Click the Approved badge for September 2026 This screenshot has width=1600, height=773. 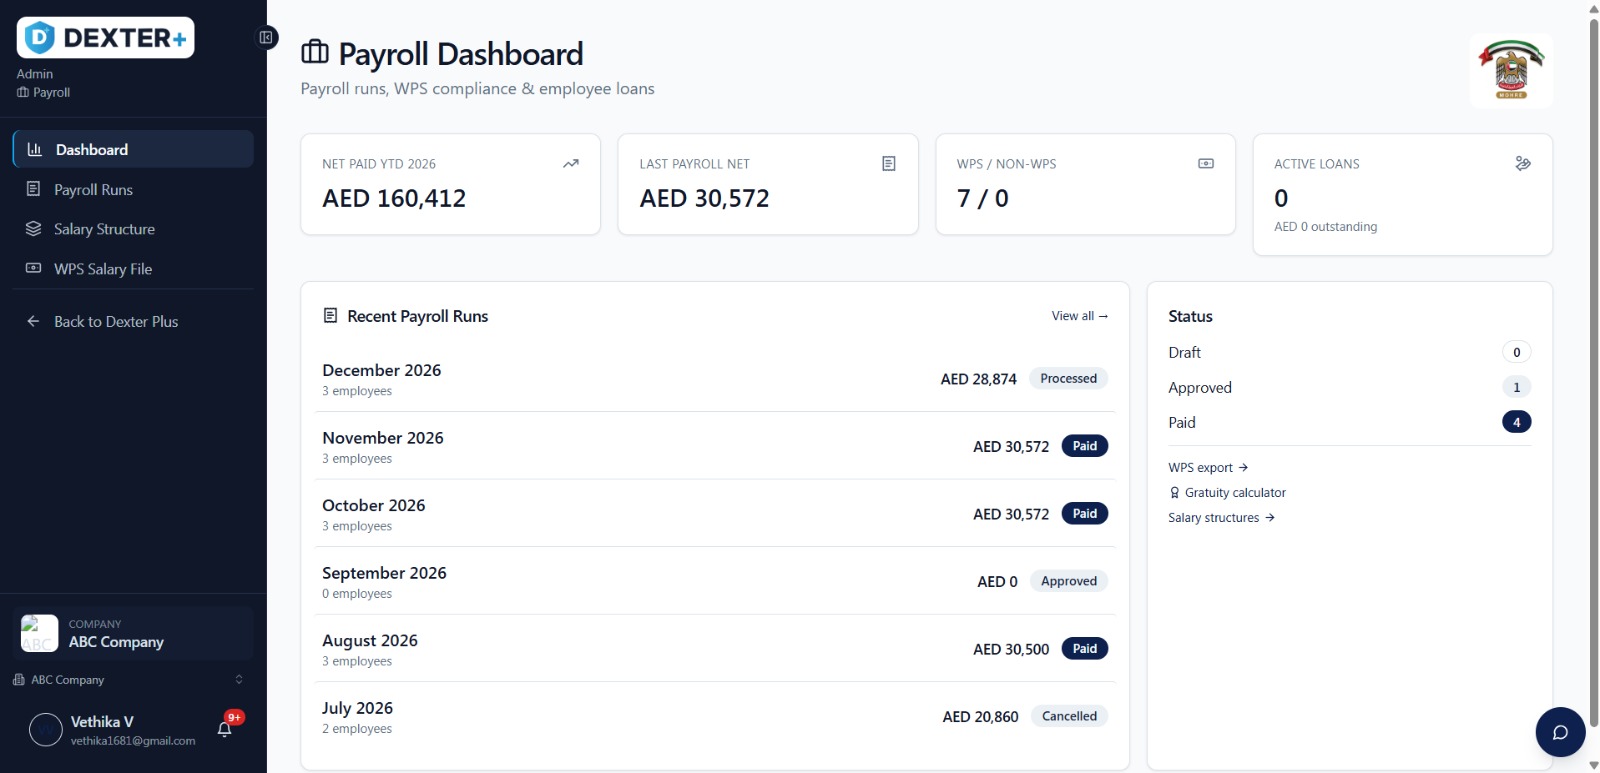pyautogui.click(x=1069, y=581)
